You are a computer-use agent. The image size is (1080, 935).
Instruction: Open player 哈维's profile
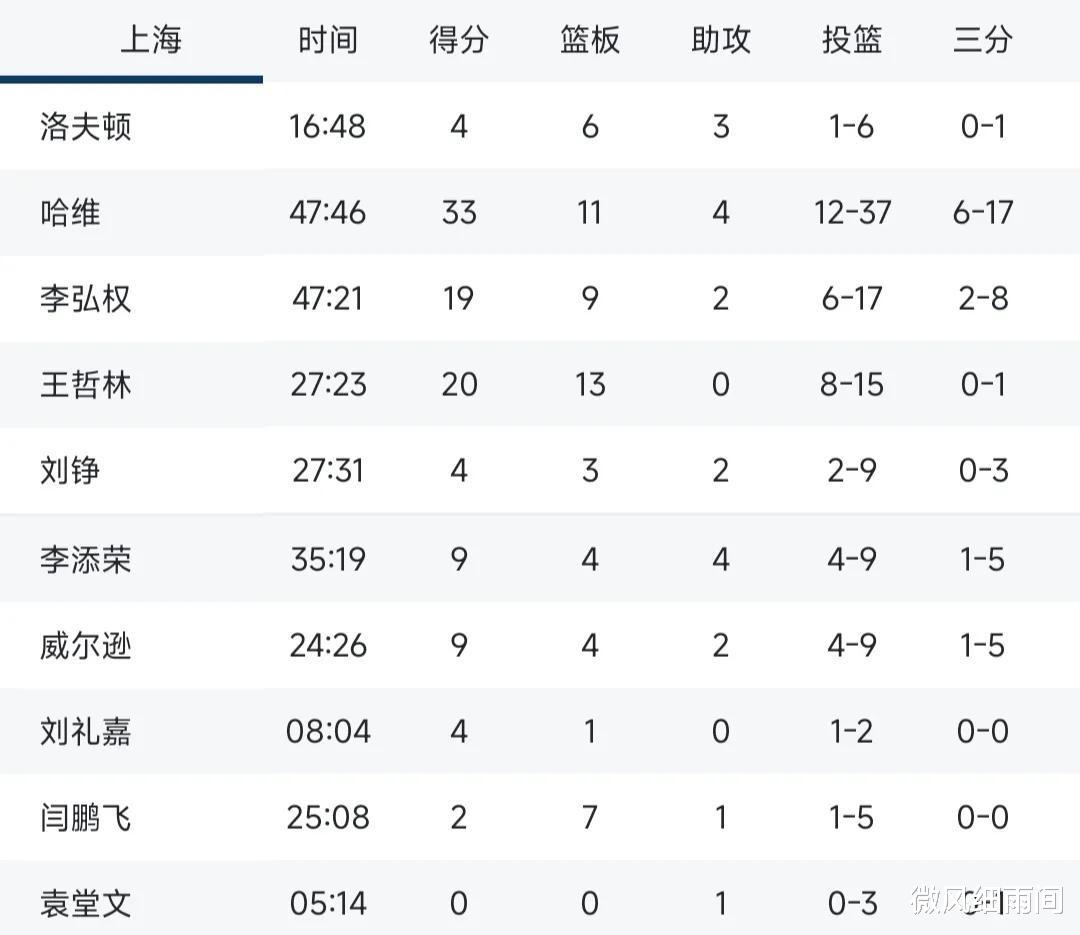[x=70, y=212]
